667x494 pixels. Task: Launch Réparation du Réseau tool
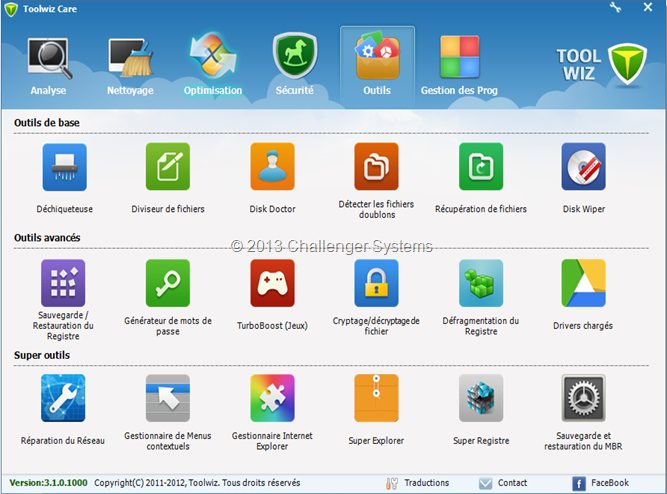tap(63, 398)
